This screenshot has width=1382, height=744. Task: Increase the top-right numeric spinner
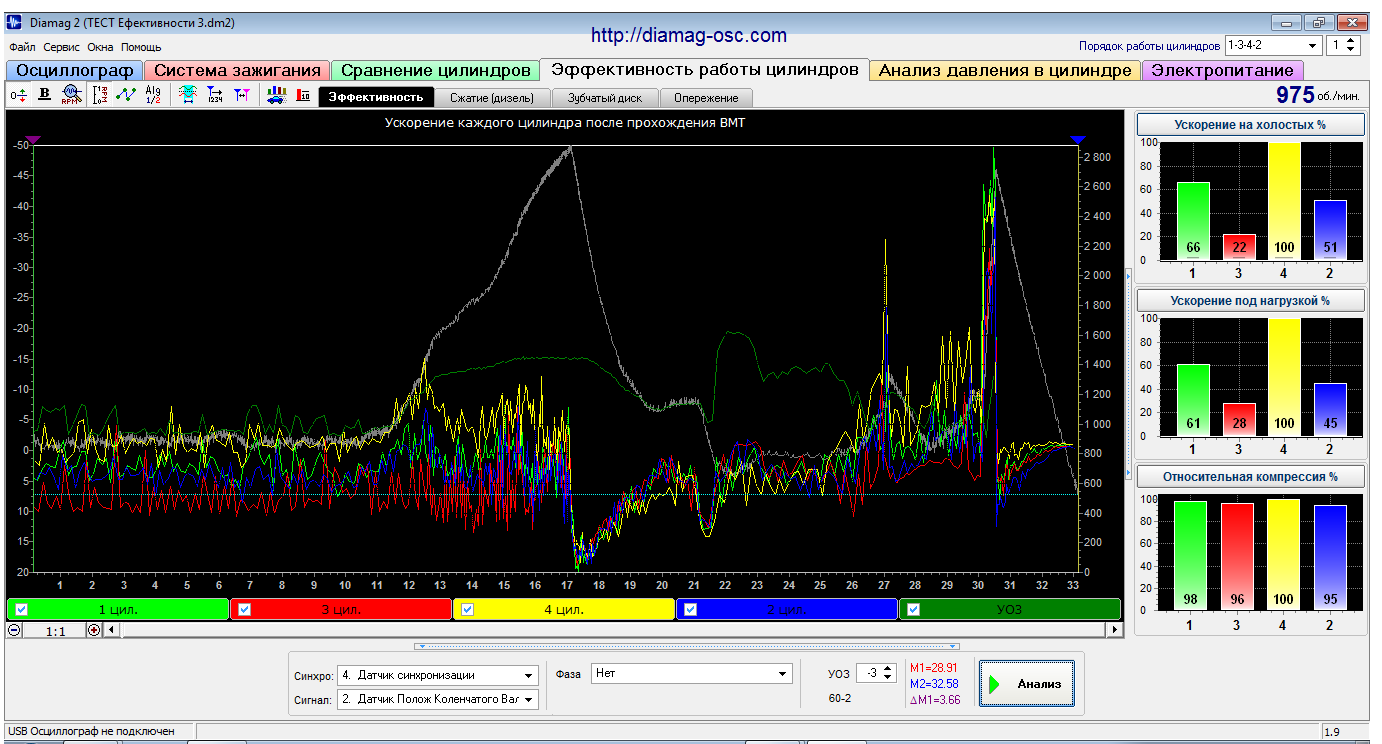1352,41
